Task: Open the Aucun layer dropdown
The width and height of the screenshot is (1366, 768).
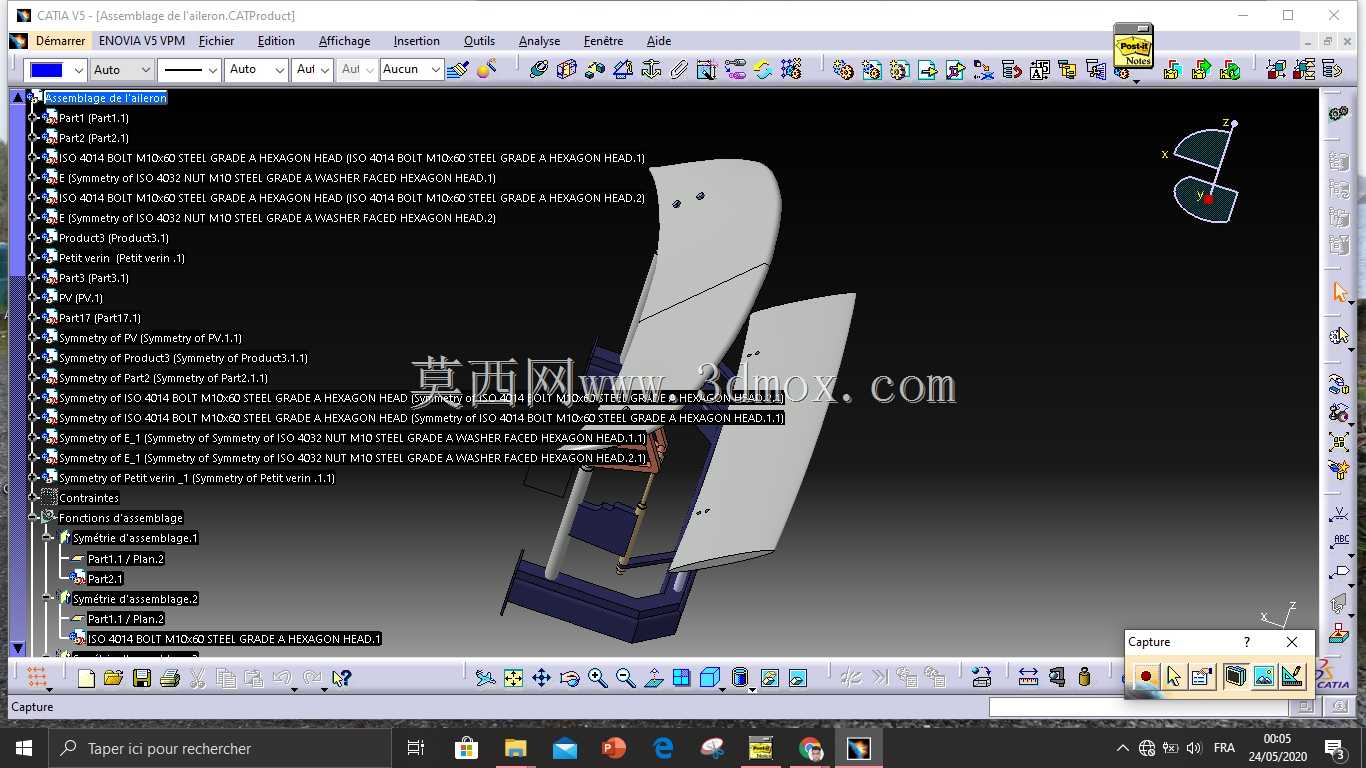Action: coord(411,70)
